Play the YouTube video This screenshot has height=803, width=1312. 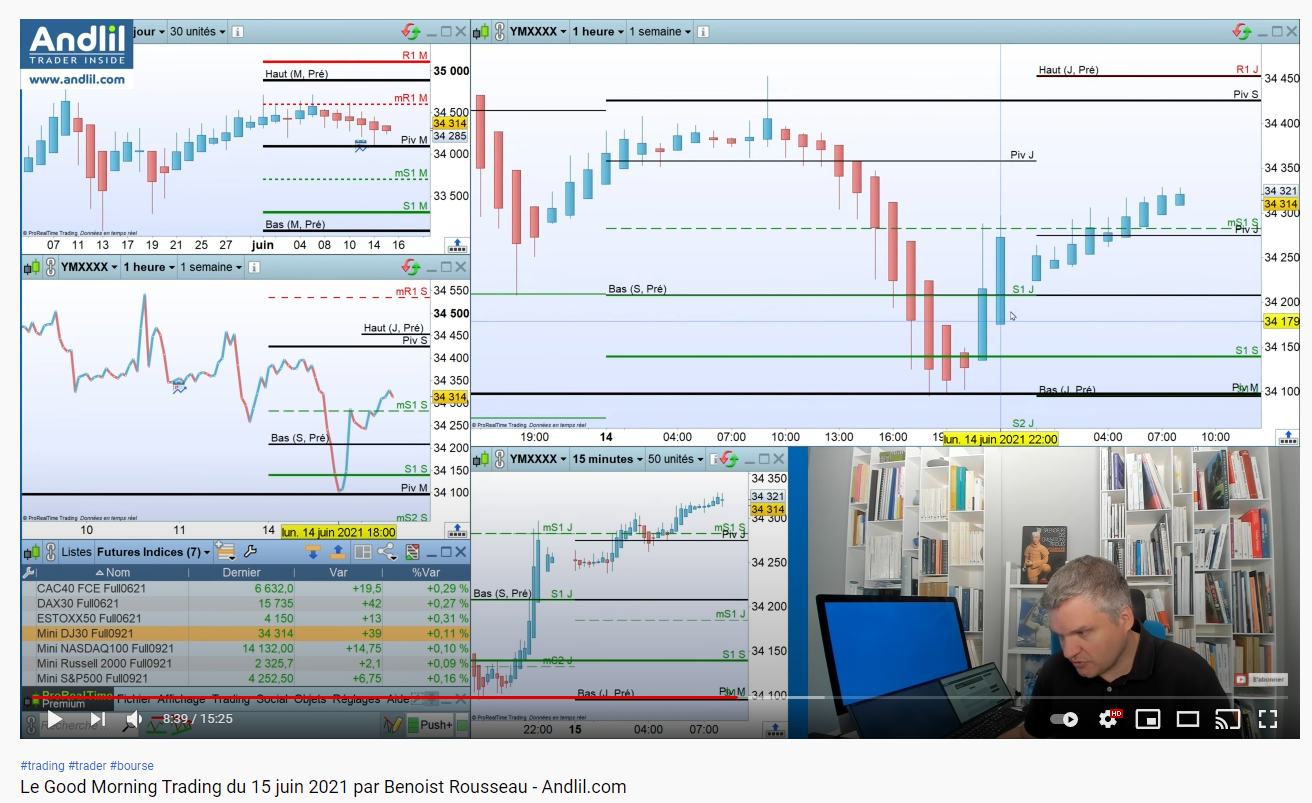pos(55,718)
